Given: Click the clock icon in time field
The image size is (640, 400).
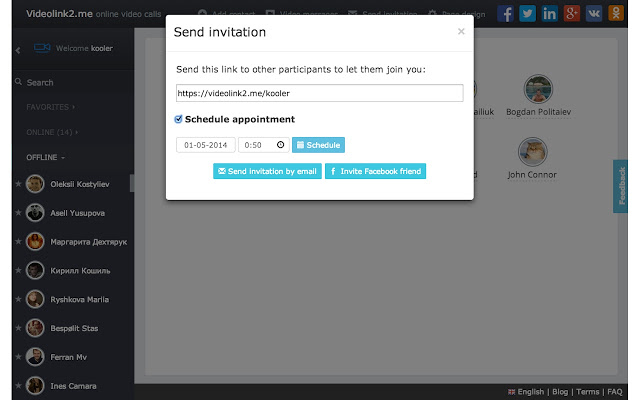Looking at the screenshot, I should tap(280, 145).
